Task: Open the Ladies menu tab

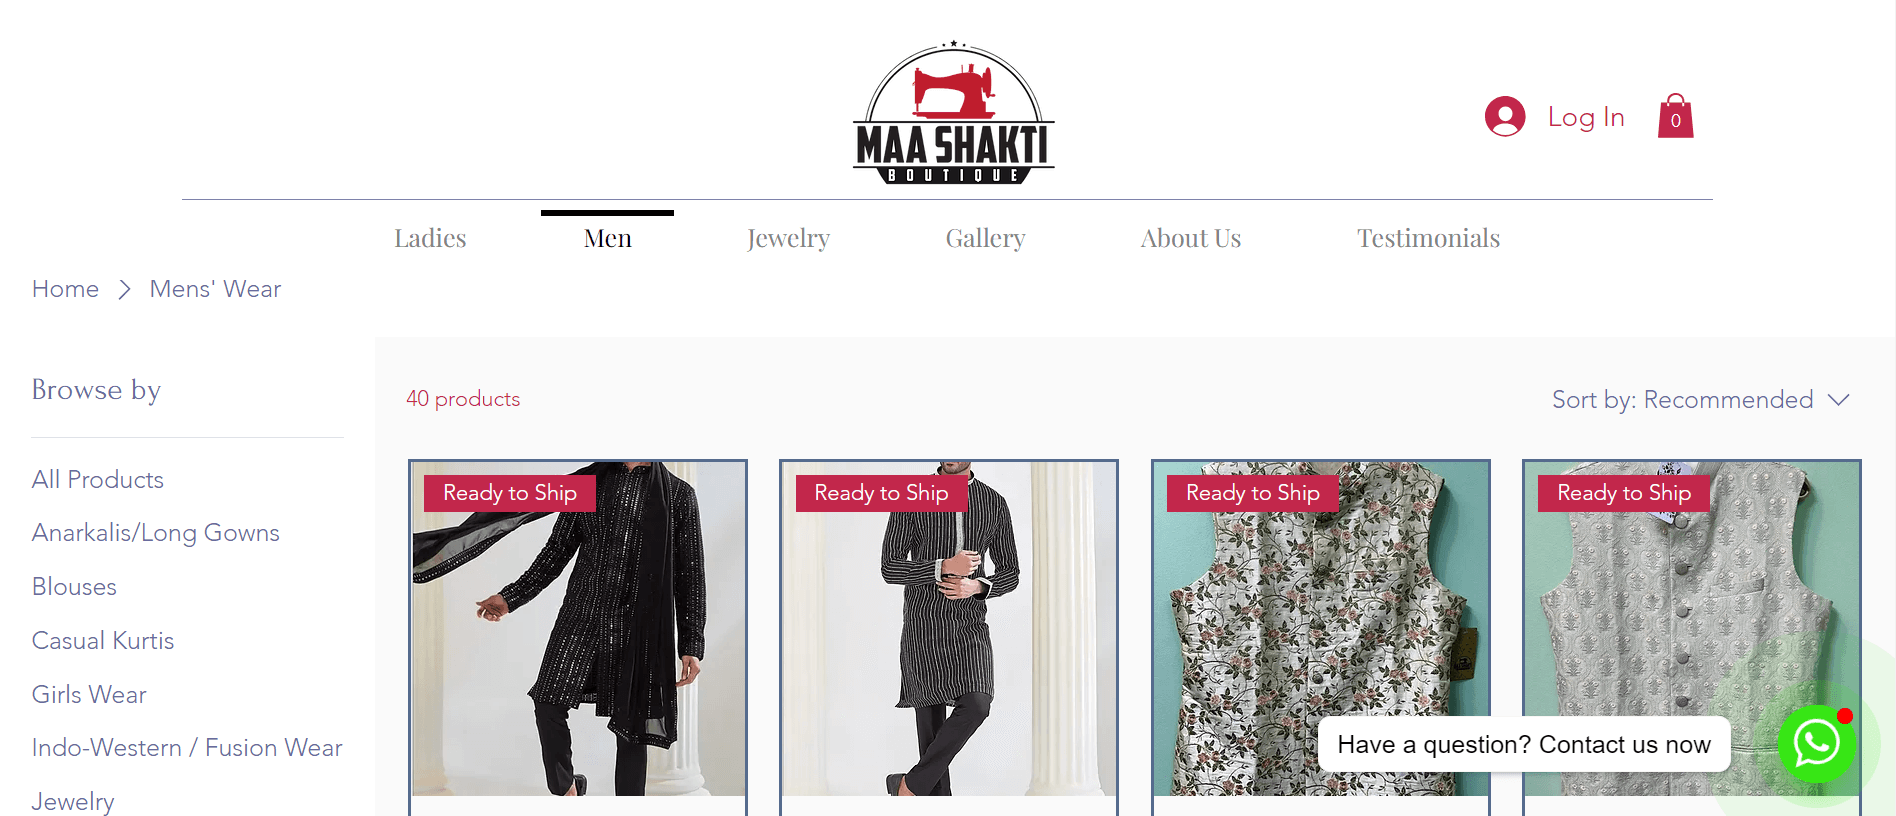Action: (x=430, y=238)
